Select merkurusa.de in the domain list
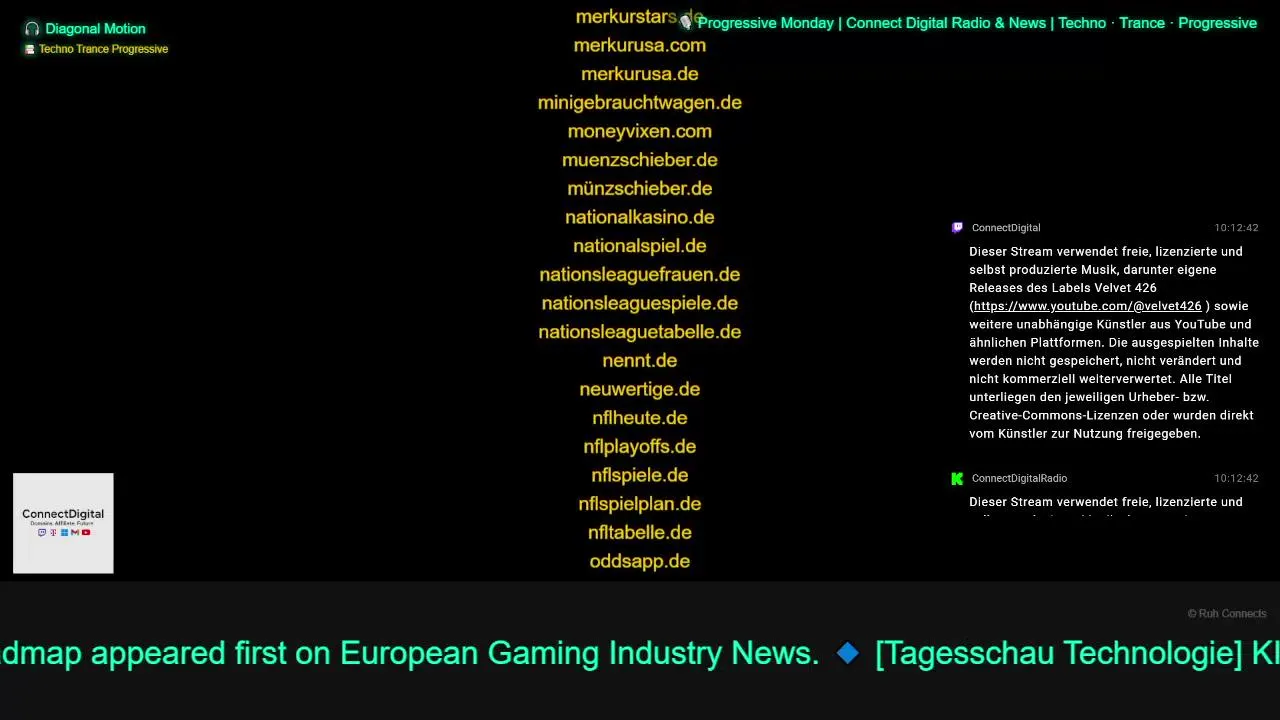This screenshot has width=1280, height=720. 640,74
